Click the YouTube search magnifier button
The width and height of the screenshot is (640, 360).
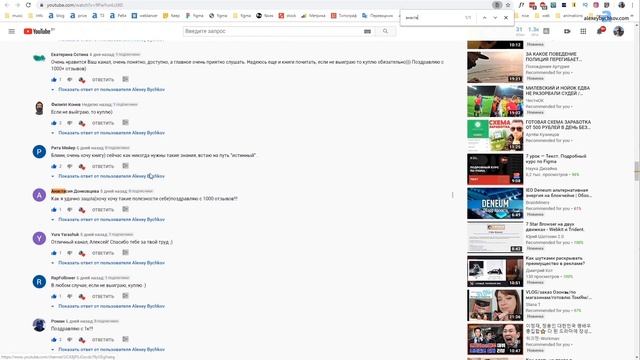tap(385, 31)
